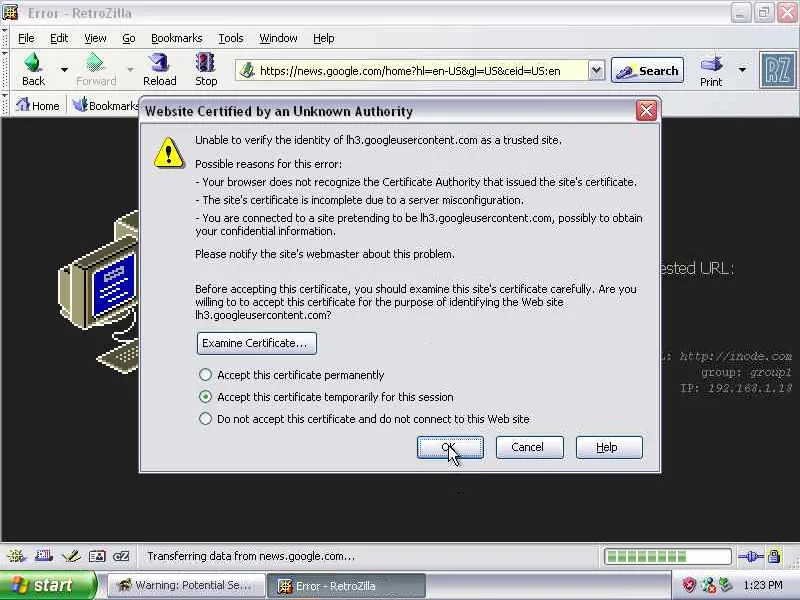800x600 pixels.
Task: Open the Navigator component icon in the status bar
Action: (x=16, y=556)
